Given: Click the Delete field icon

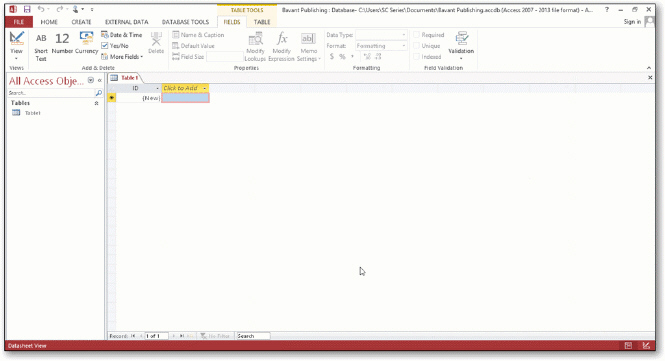Looking at the screenshot, I should click(156, 42).
